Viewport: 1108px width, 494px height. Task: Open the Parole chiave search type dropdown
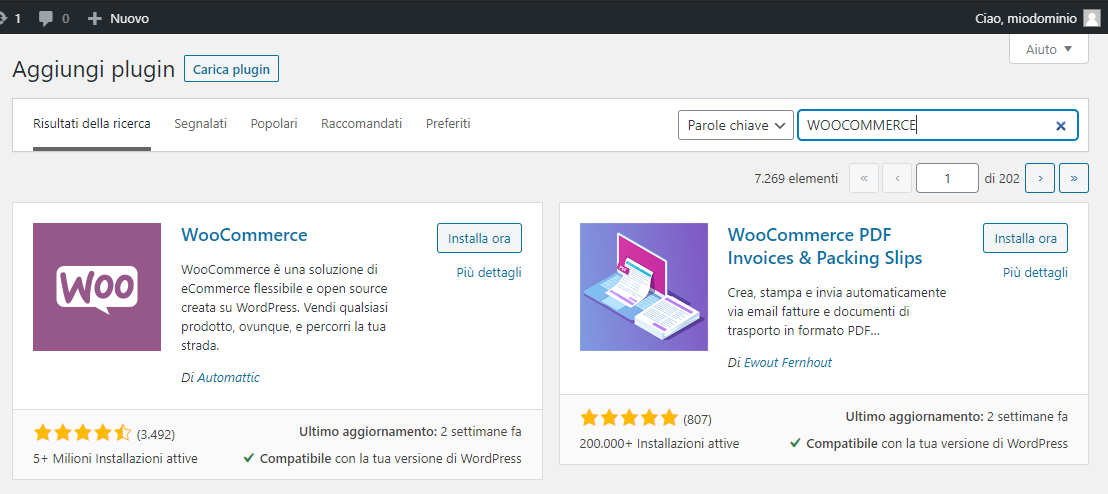[x=736, y=125]
